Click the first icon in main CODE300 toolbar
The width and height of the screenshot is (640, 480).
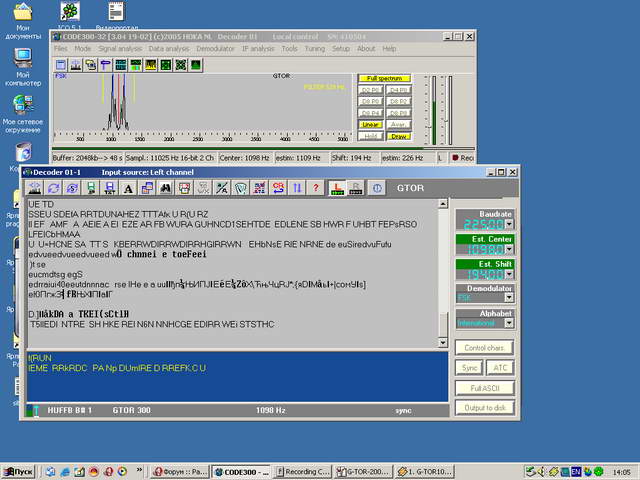click(x=59, y=64)
